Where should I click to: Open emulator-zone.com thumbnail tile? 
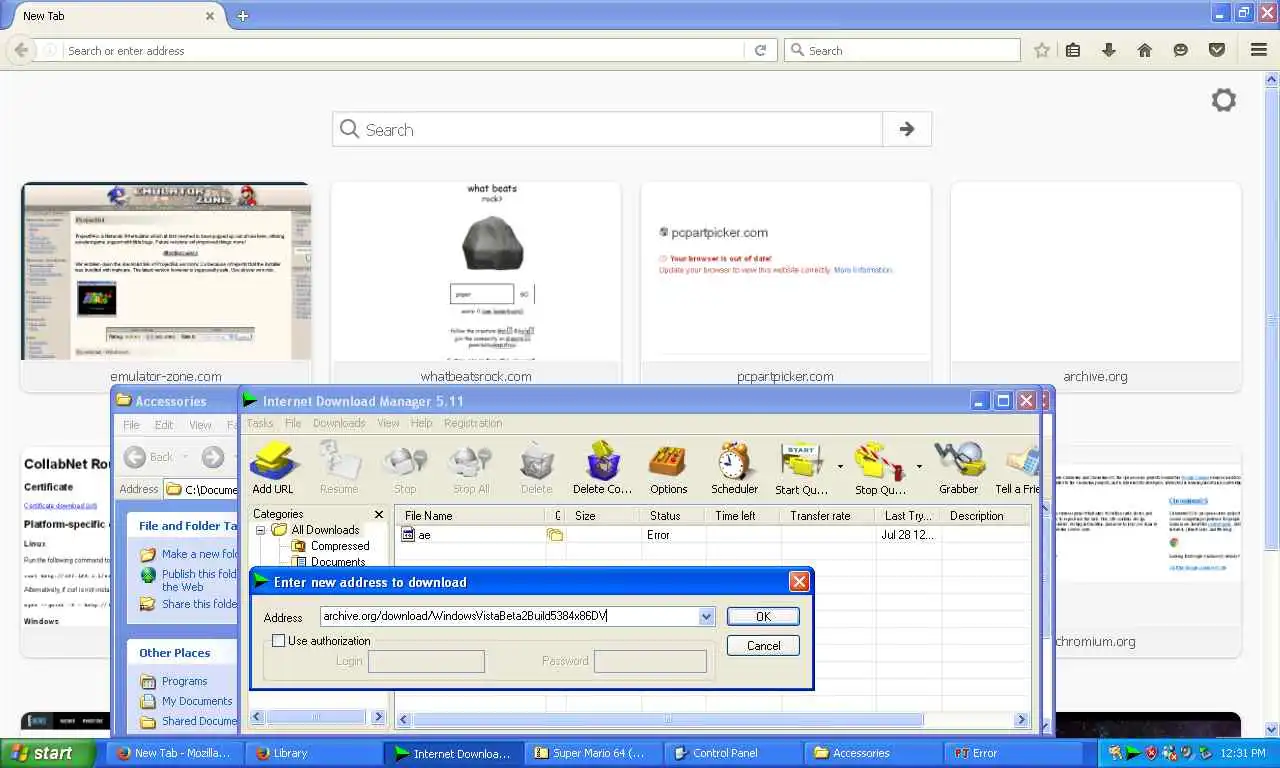point(166,286)
